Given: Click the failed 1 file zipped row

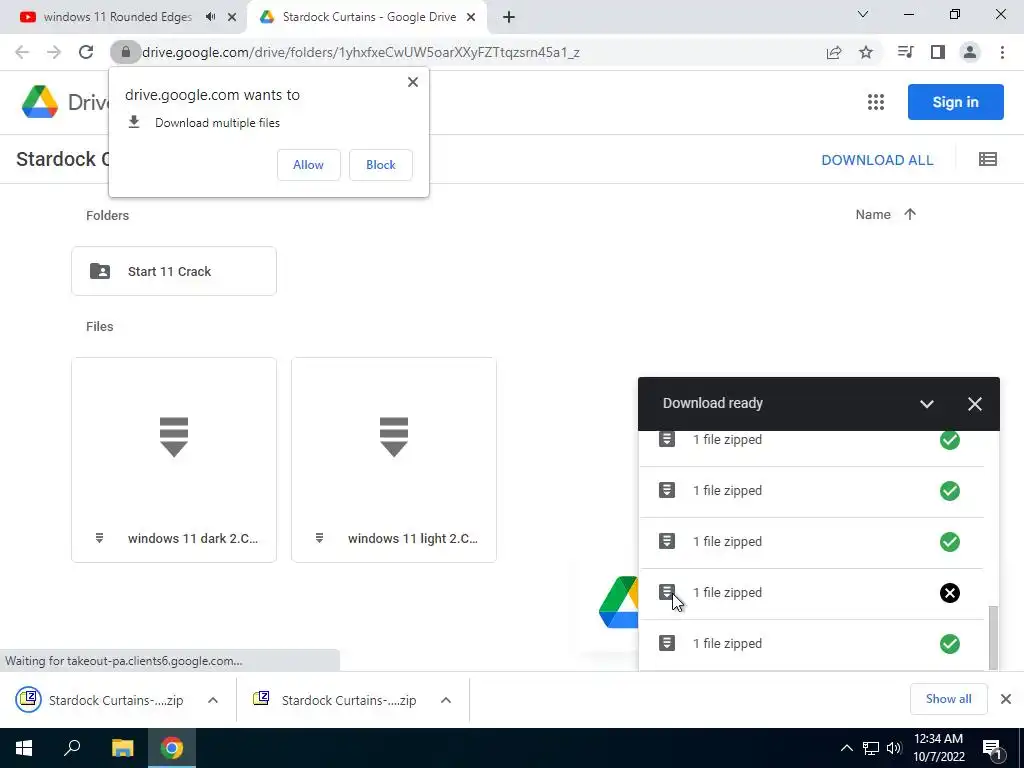Looking at the screenshot, I should pos(811,593).
